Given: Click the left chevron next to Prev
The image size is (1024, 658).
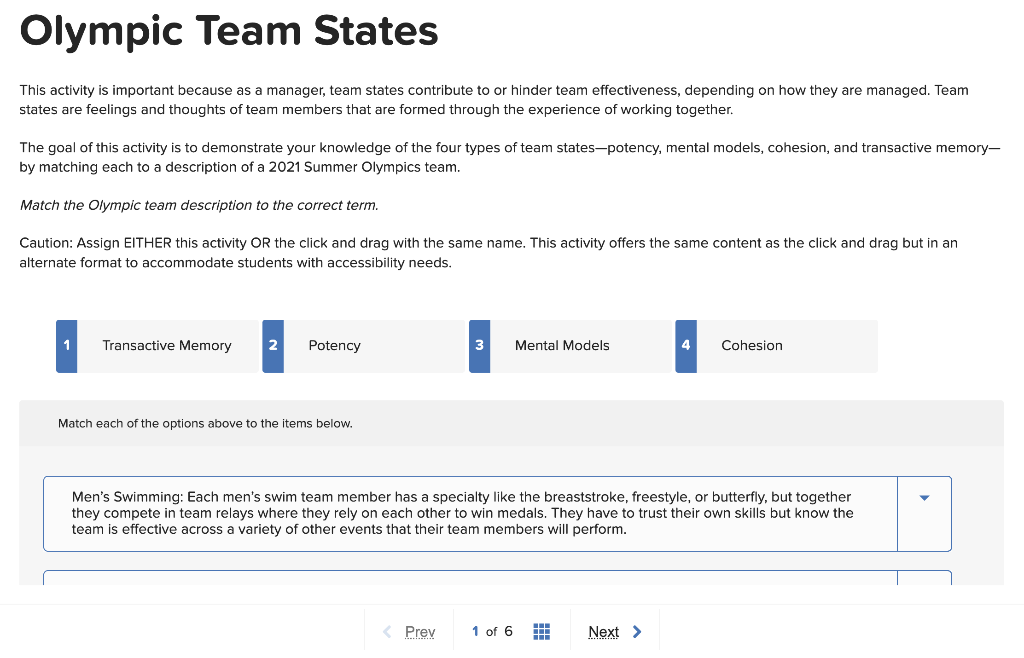Looking at the screenshot, I should 387,631.
